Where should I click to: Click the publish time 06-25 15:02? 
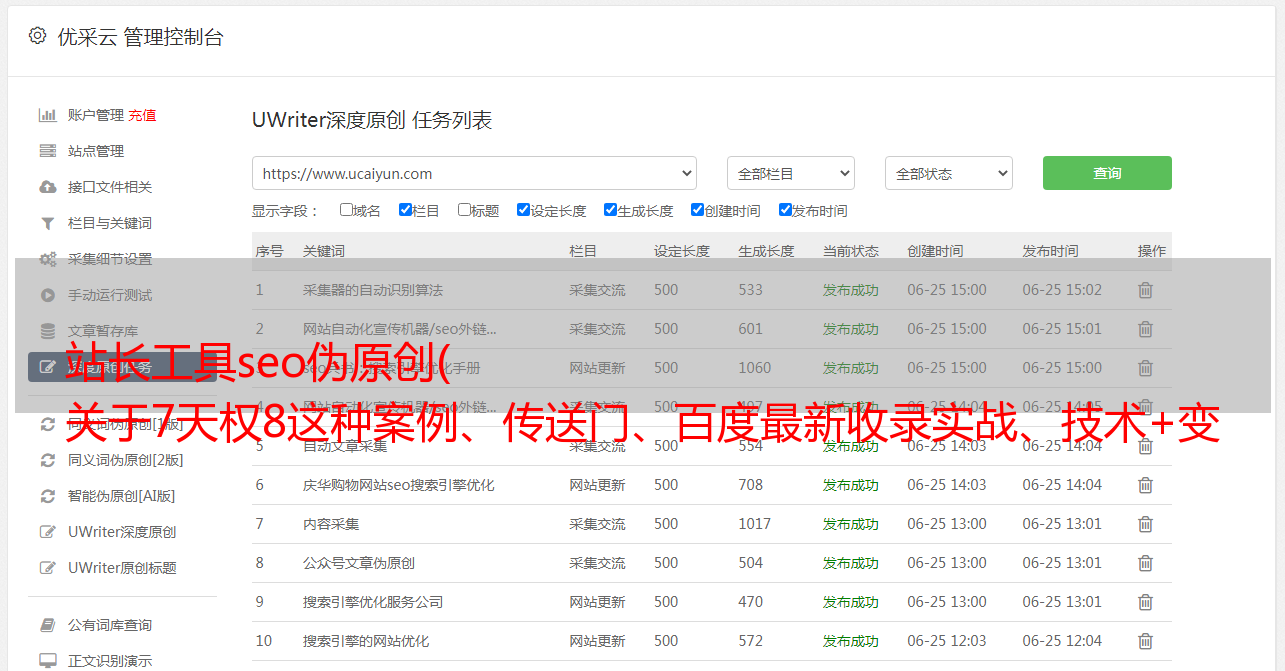[x=1062, y=290]
